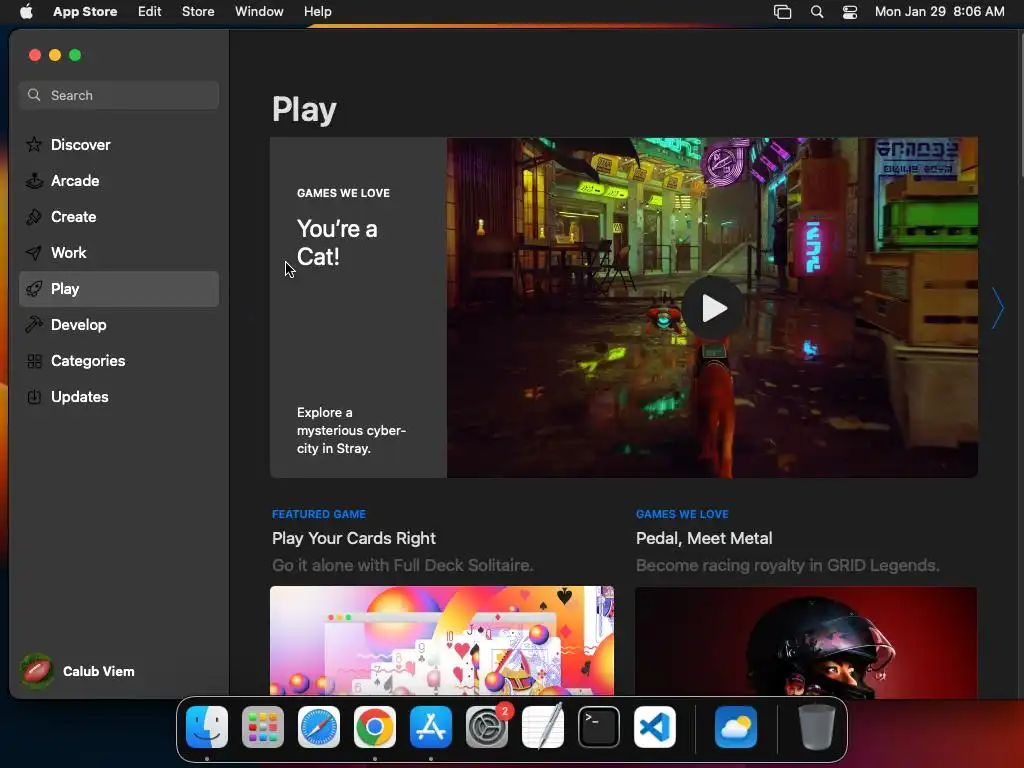This screenshot has height=768, width=1024.
Task: Open the GRID Legends helmet artwork
Action: pyautogui.click(x=806, y=641)
